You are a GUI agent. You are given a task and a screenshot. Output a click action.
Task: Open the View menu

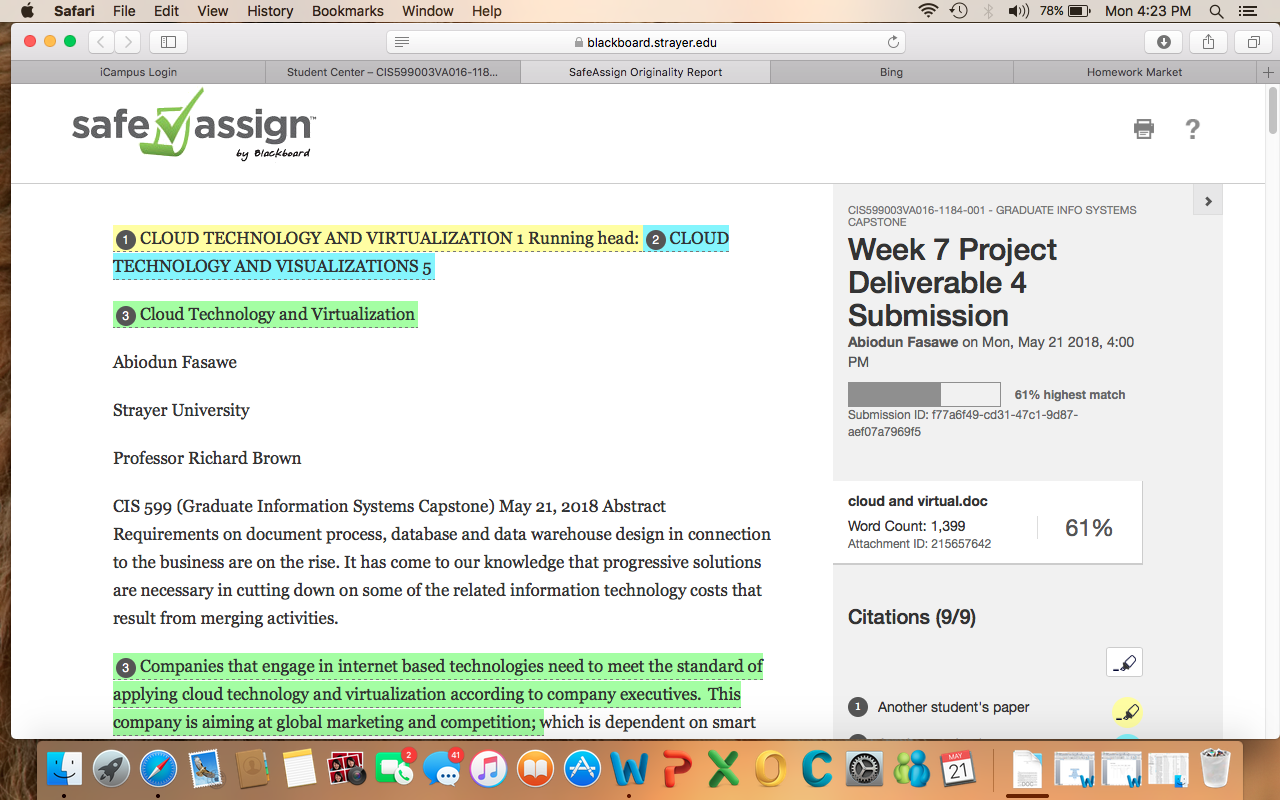tap(213, 11)
